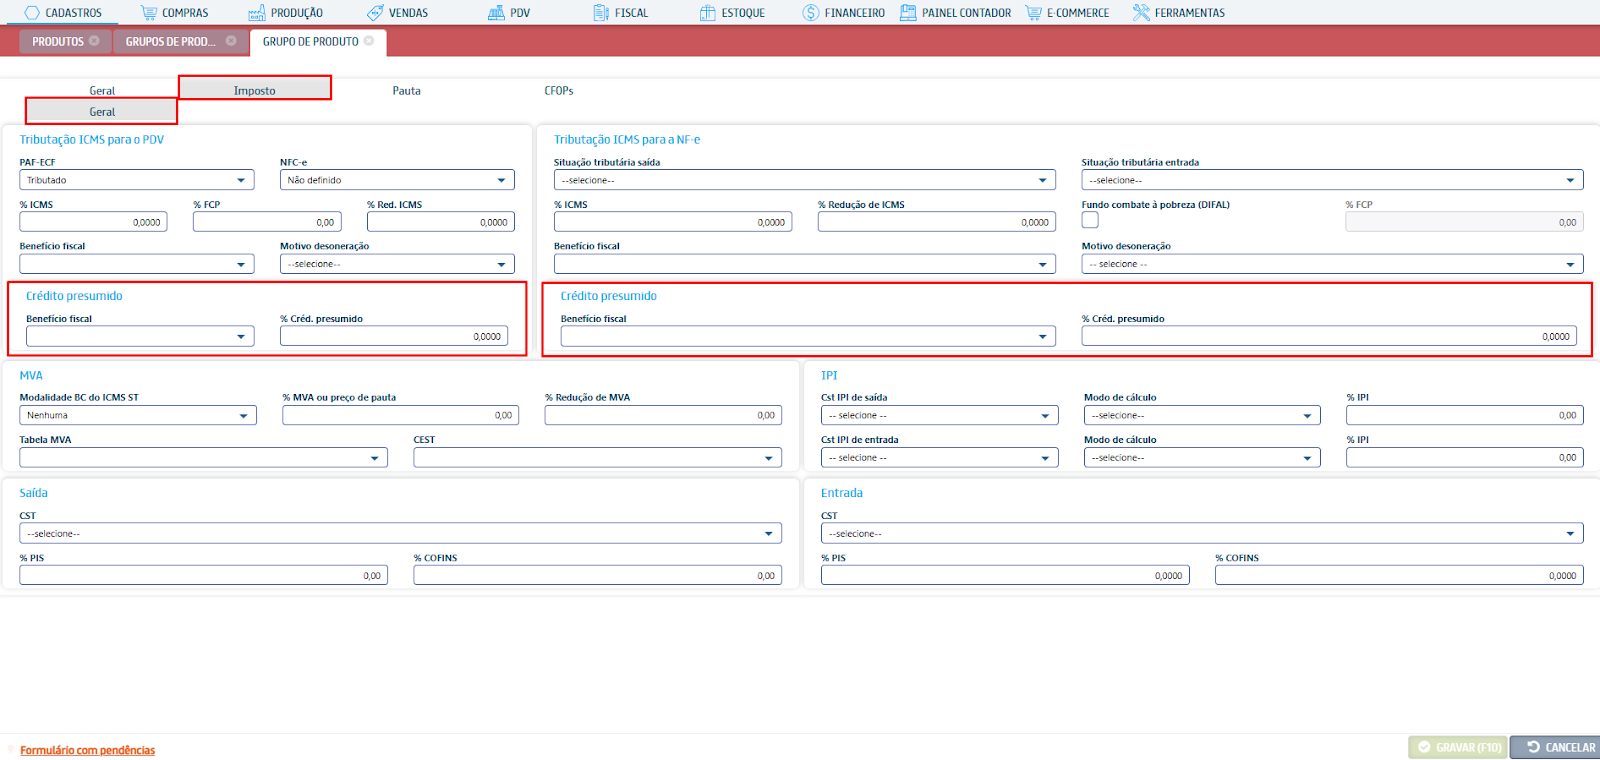Open the NFC-e Não definido dropdown
Image resolution: width=1600 pixels, height=760 pixels.
pos(397,180)
